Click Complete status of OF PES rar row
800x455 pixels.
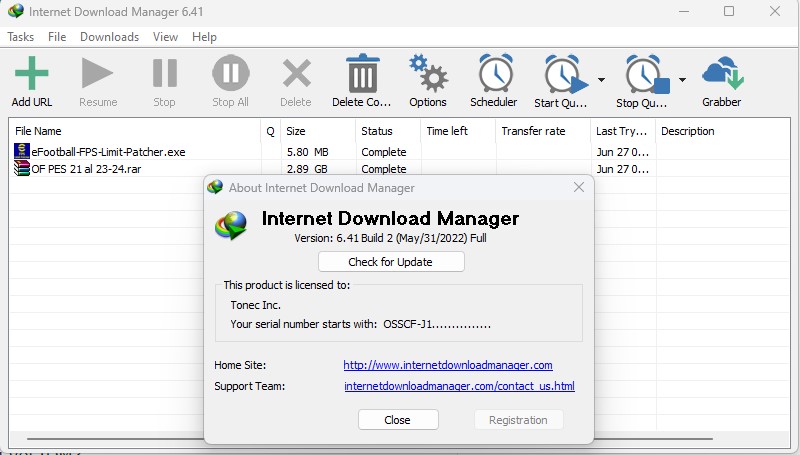coord(384,169)
